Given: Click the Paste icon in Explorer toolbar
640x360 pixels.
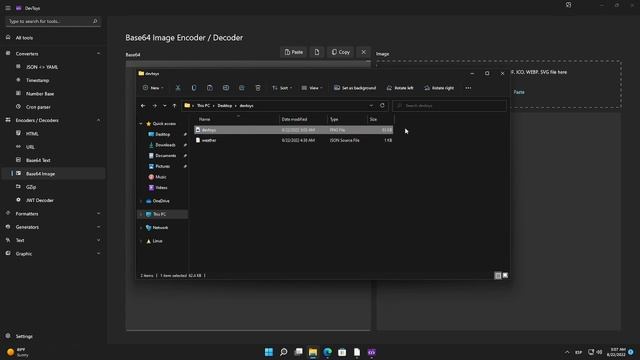Looking at the screenshot, I should click(210, 88).
